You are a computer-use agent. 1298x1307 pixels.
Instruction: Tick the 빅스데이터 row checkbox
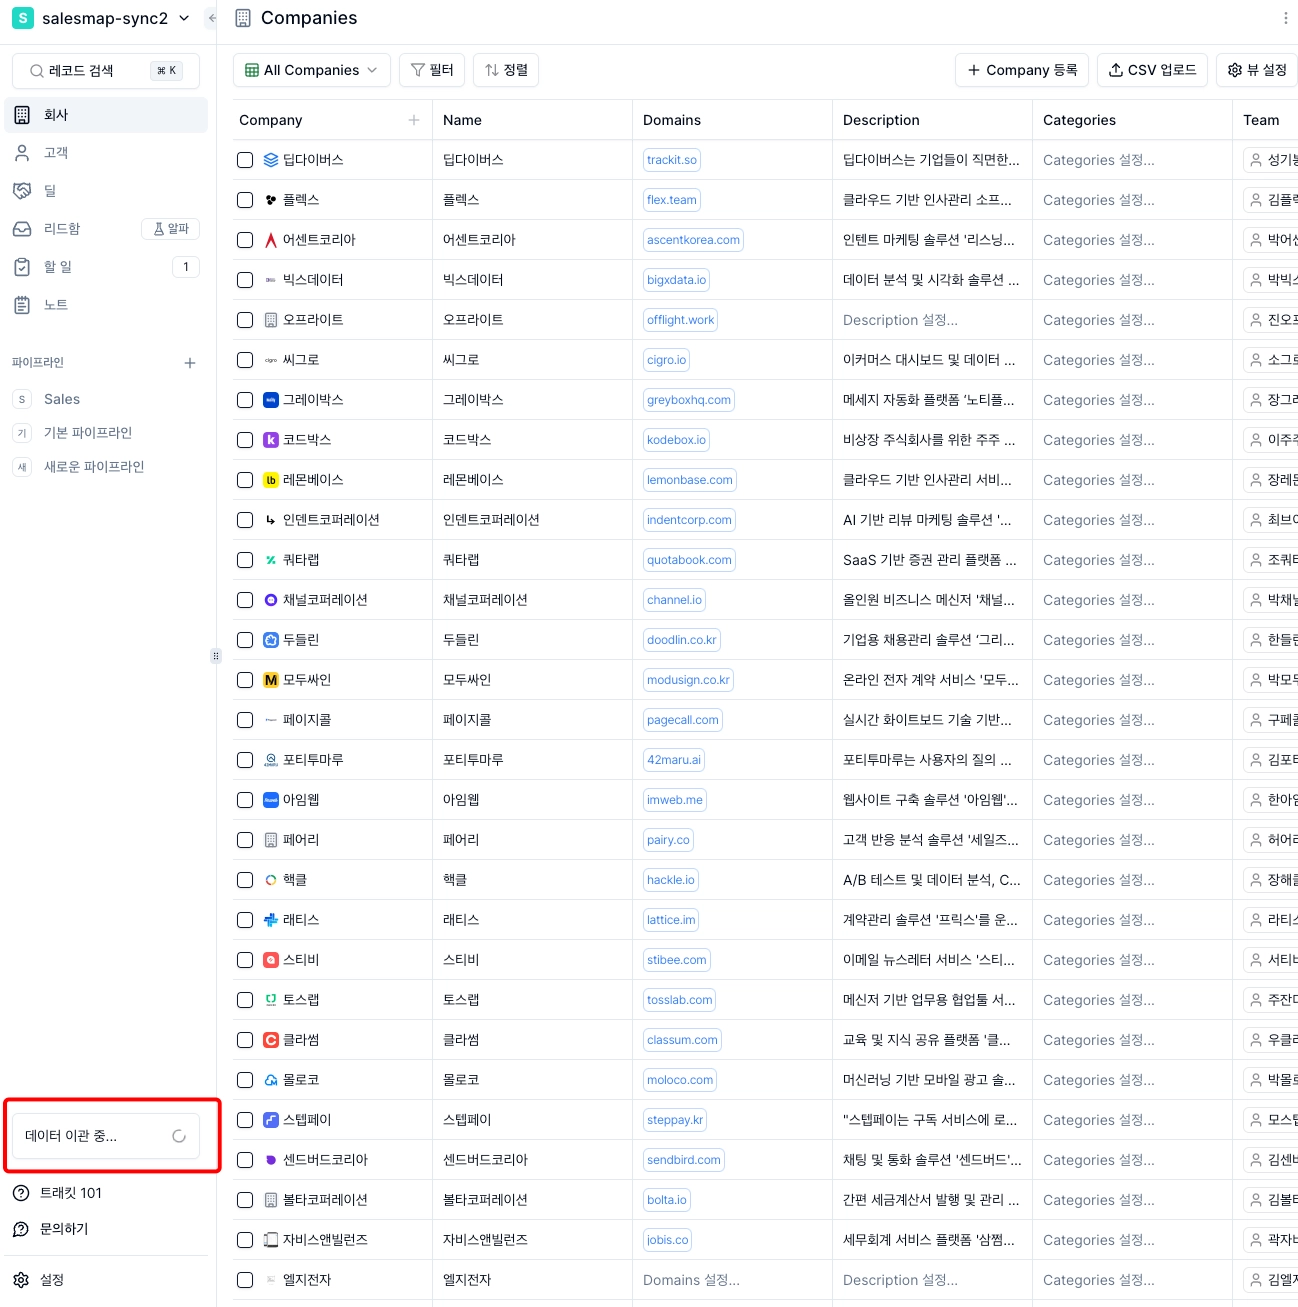pyautogui.click(x=245, y=280)
